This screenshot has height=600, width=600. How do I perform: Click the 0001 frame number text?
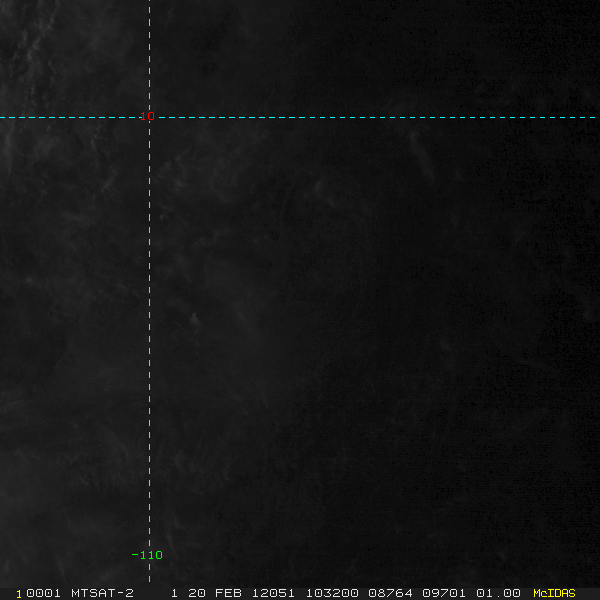[43, 593]
